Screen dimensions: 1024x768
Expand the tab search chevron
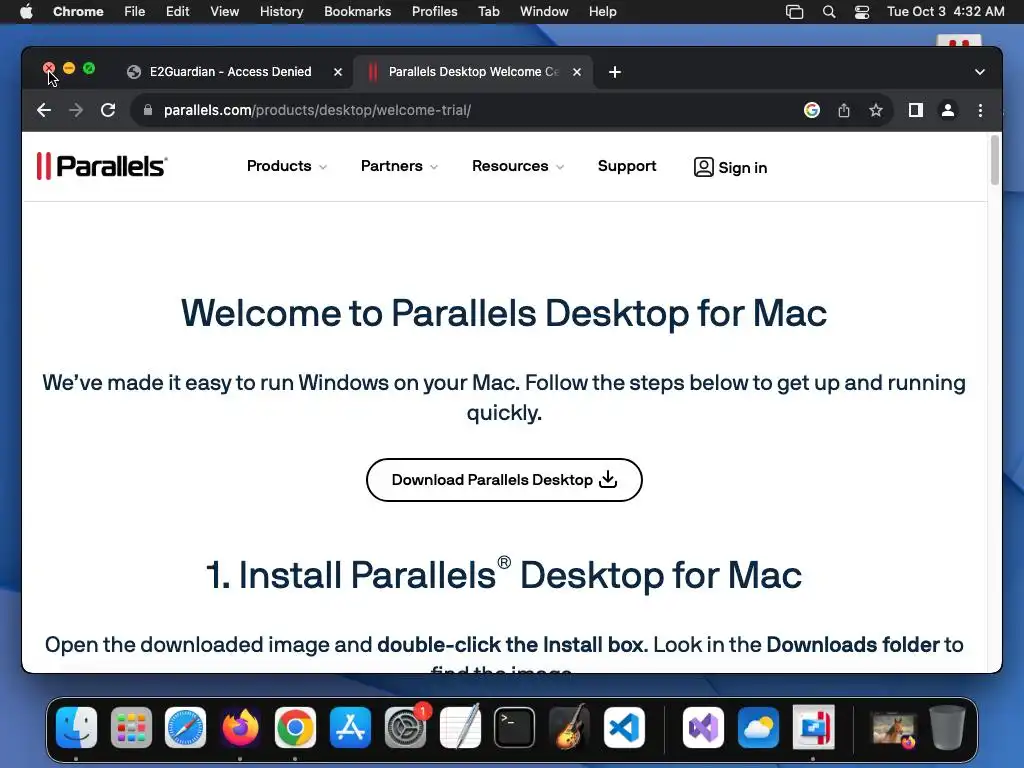980,72
